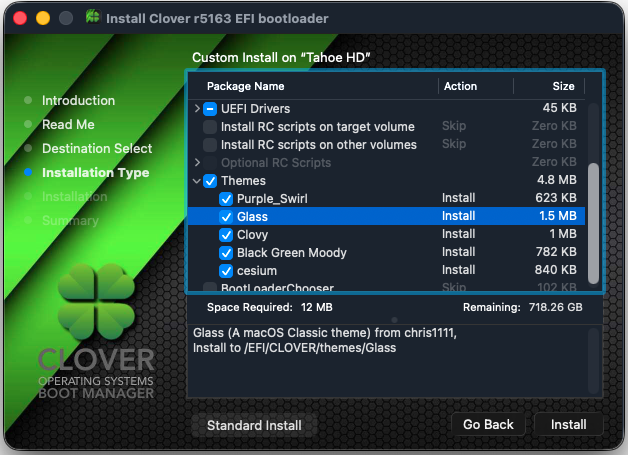
Task: Click the Themes row label
Action: 244,181
